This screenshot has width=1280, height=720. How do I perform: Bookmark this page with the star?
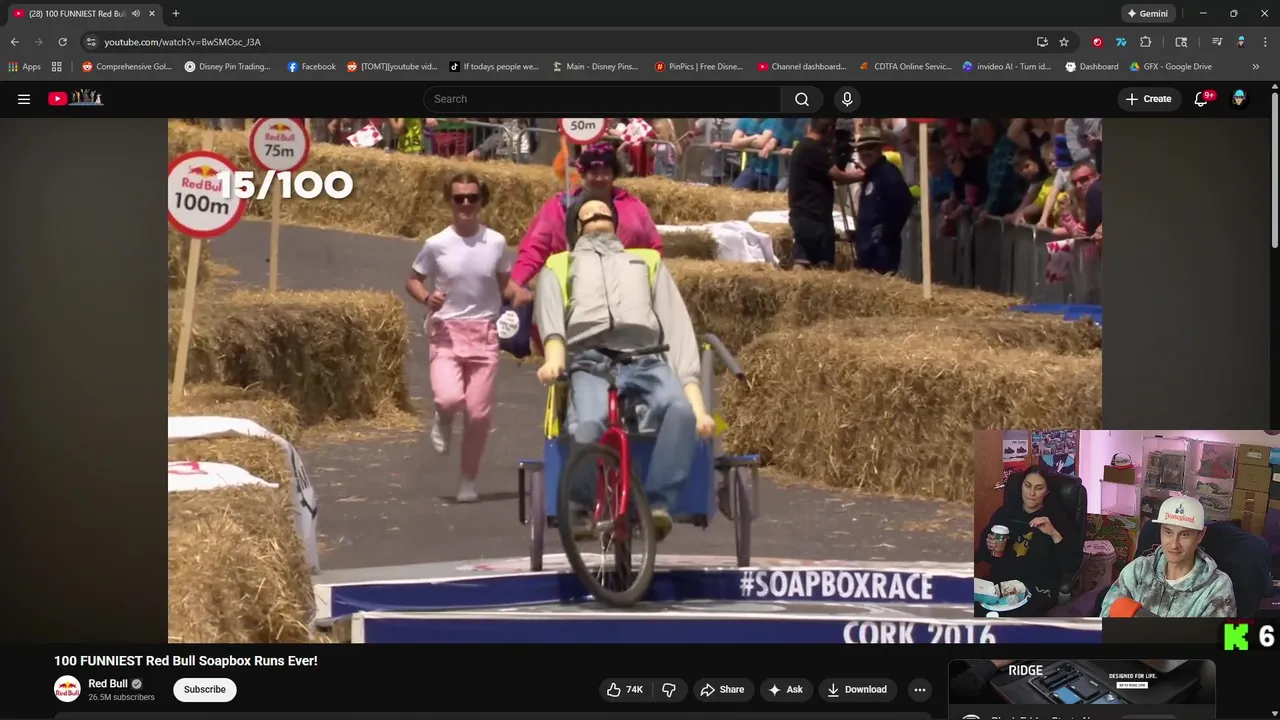pyautogui.click(x=1064, y=42)
